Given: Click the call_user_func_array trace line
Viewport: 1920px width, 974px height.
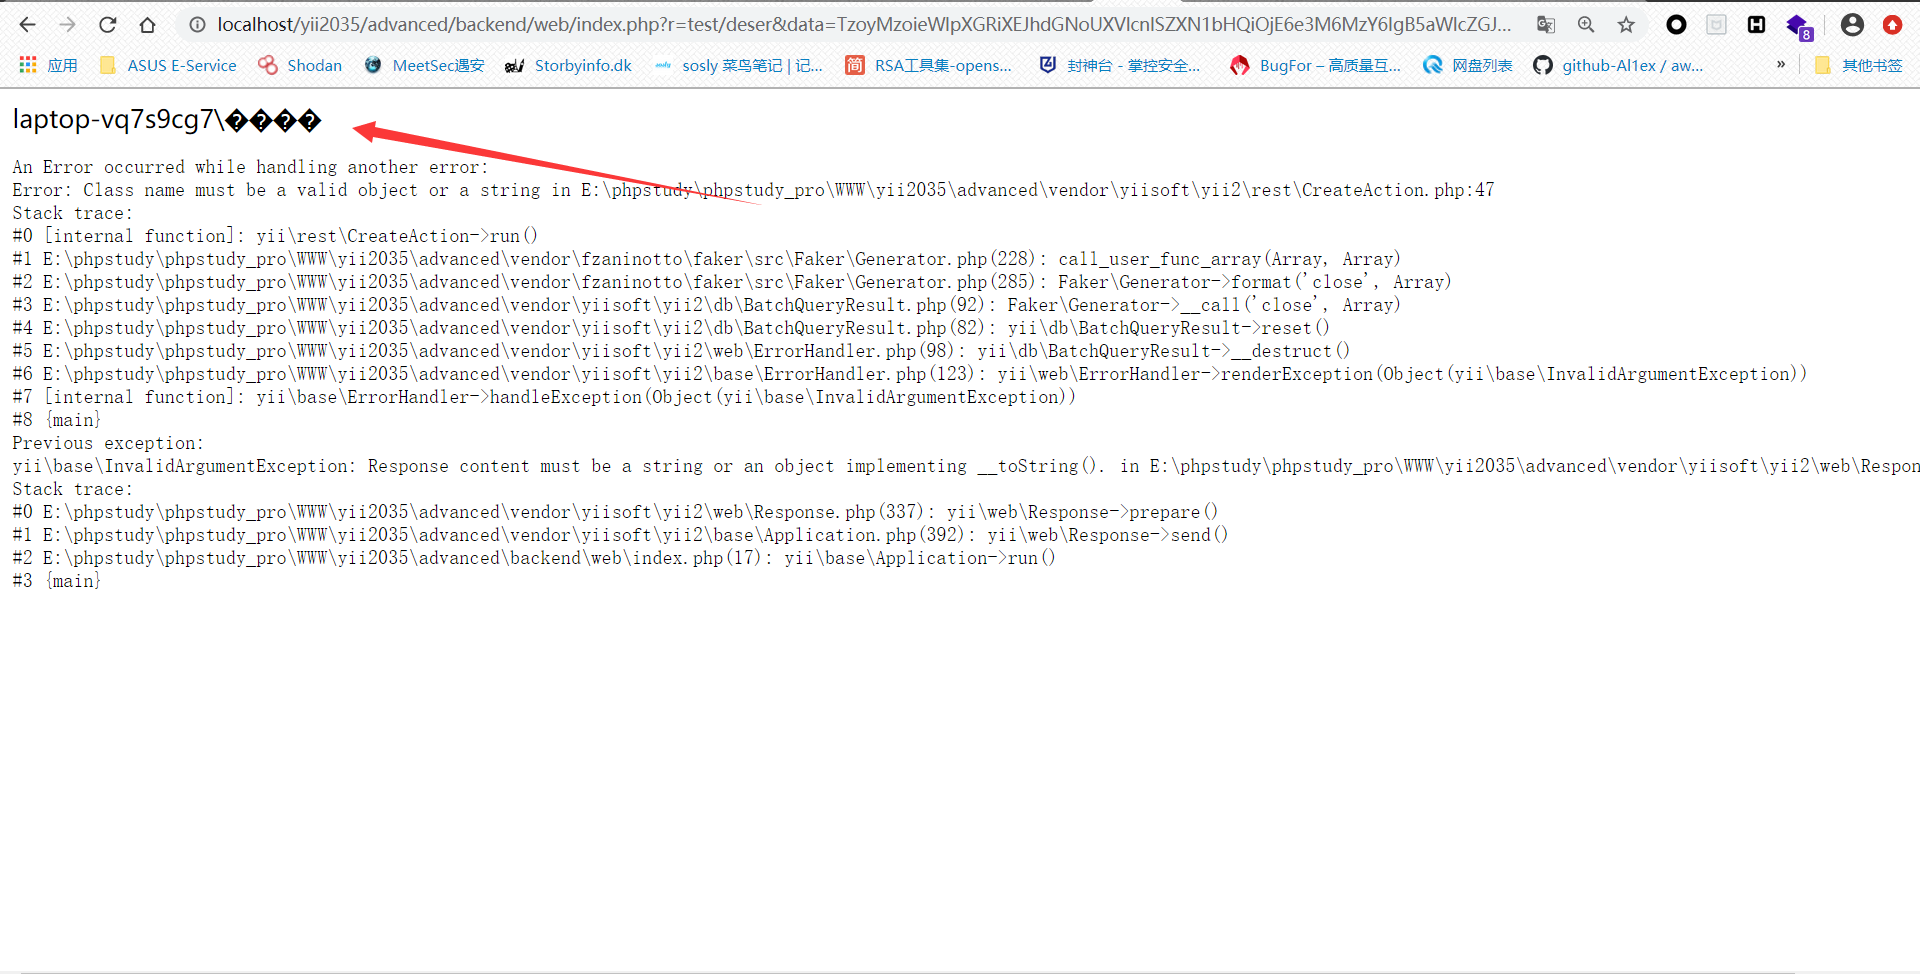Looking at the screenshot, I should pos(706,259).
